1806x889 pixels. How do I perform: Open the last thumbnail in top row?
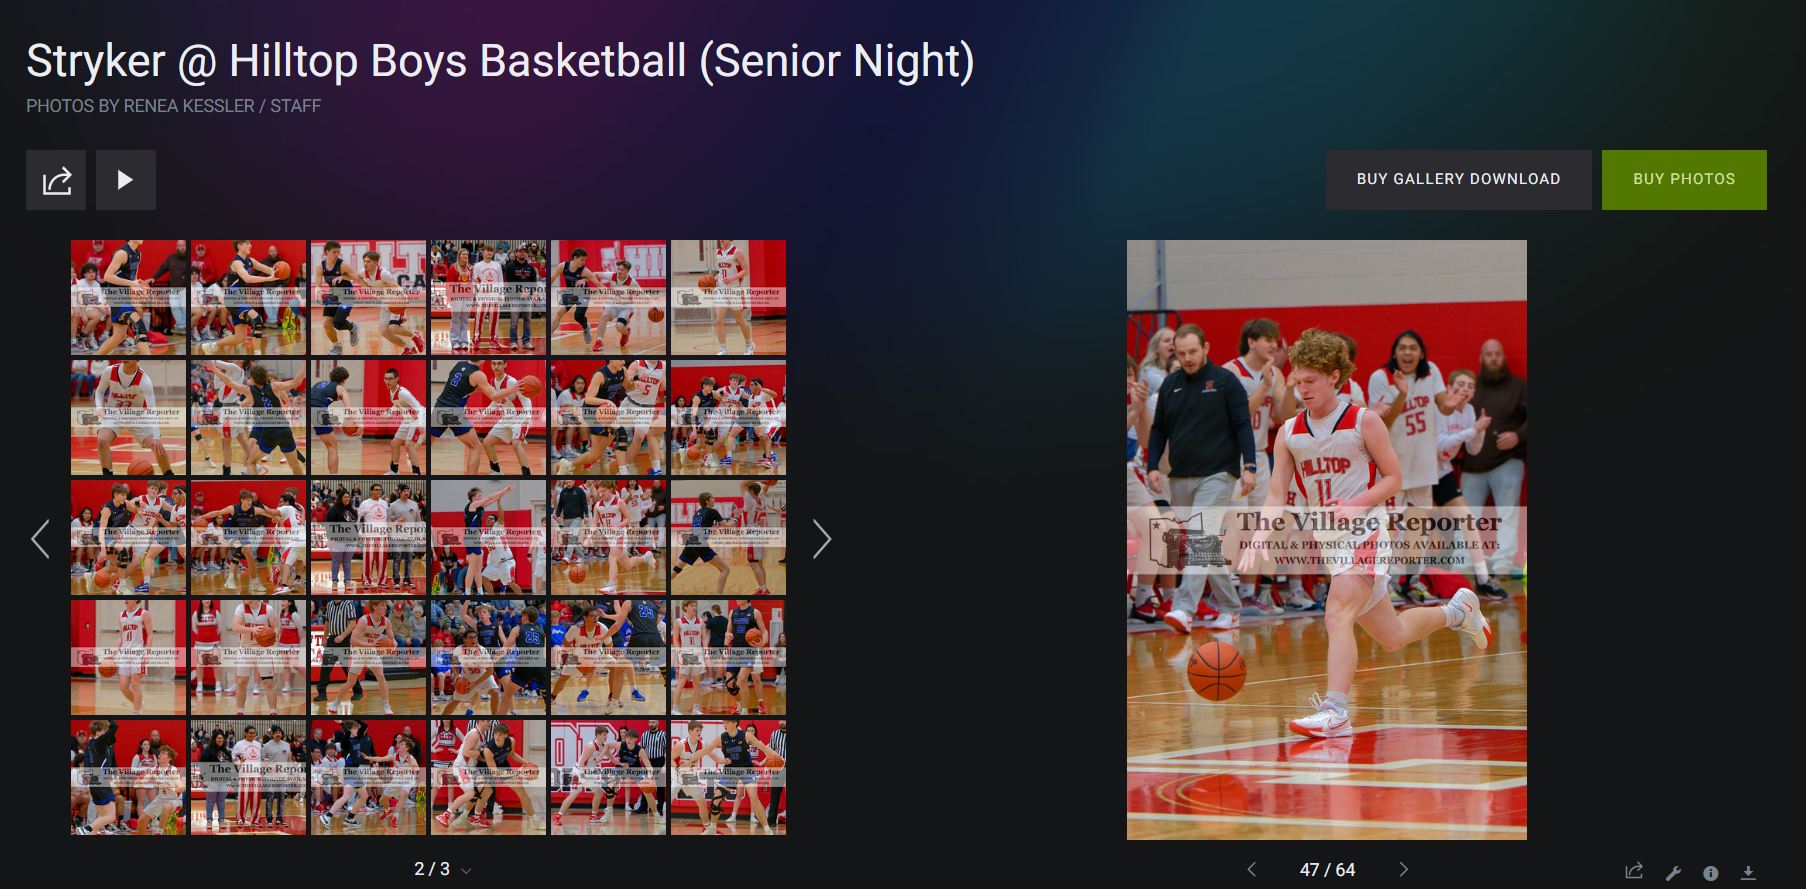[x=728, y=297]
